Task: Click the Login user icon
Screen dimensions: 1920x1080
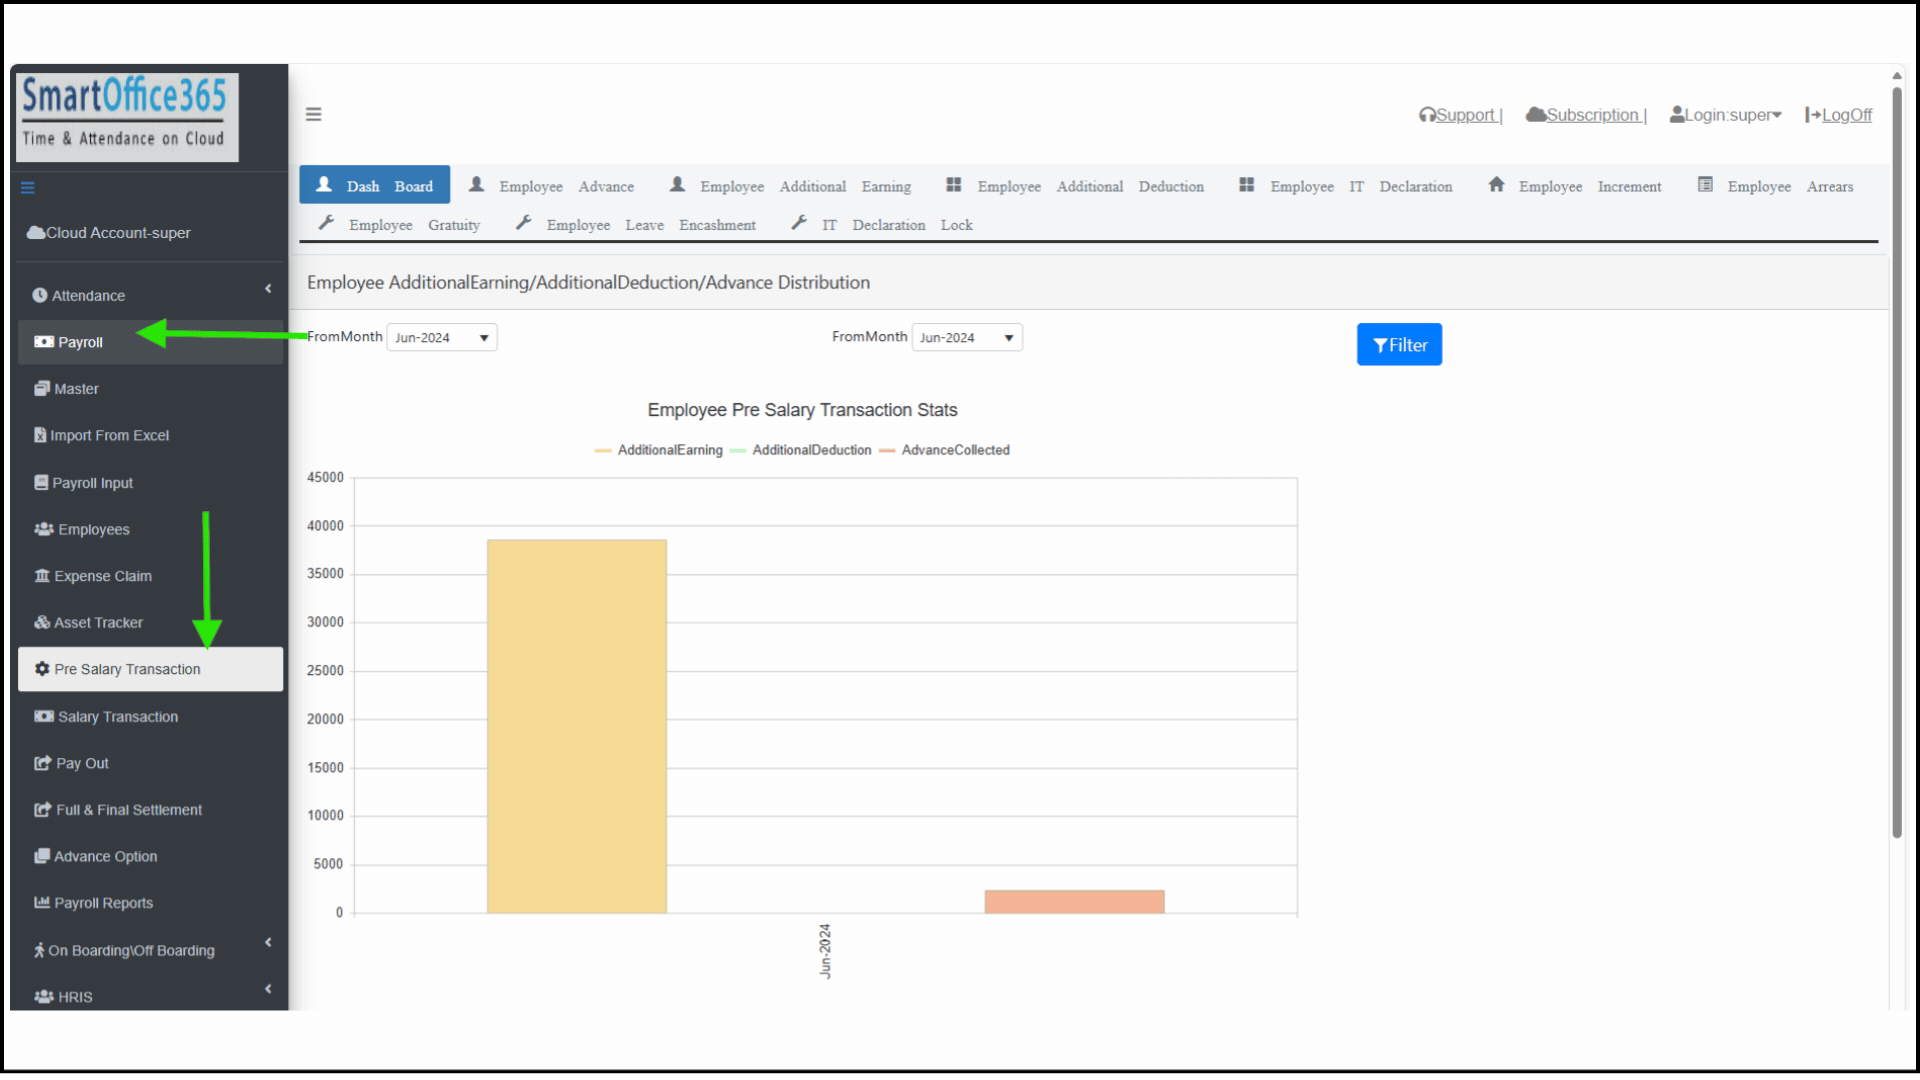Action: tap(1677, 115)
